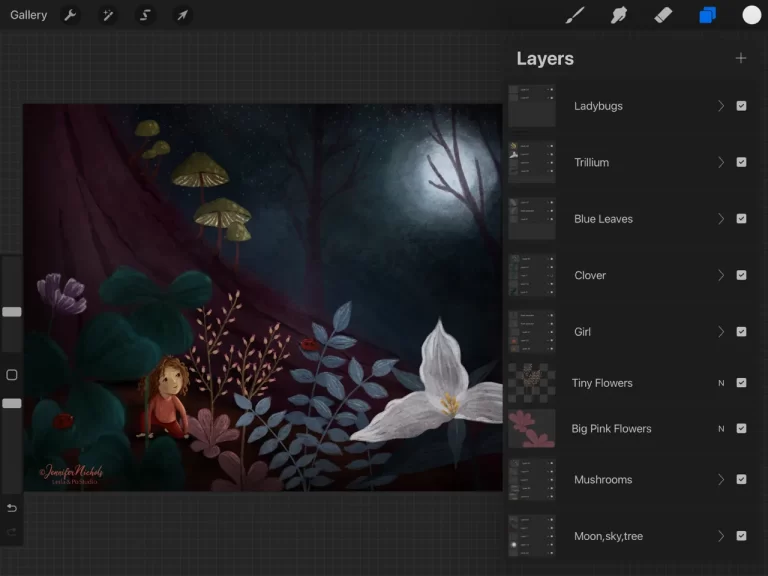
Task: Select the Blue Leaves group thumbnail
Action: [x=532, y=218]
